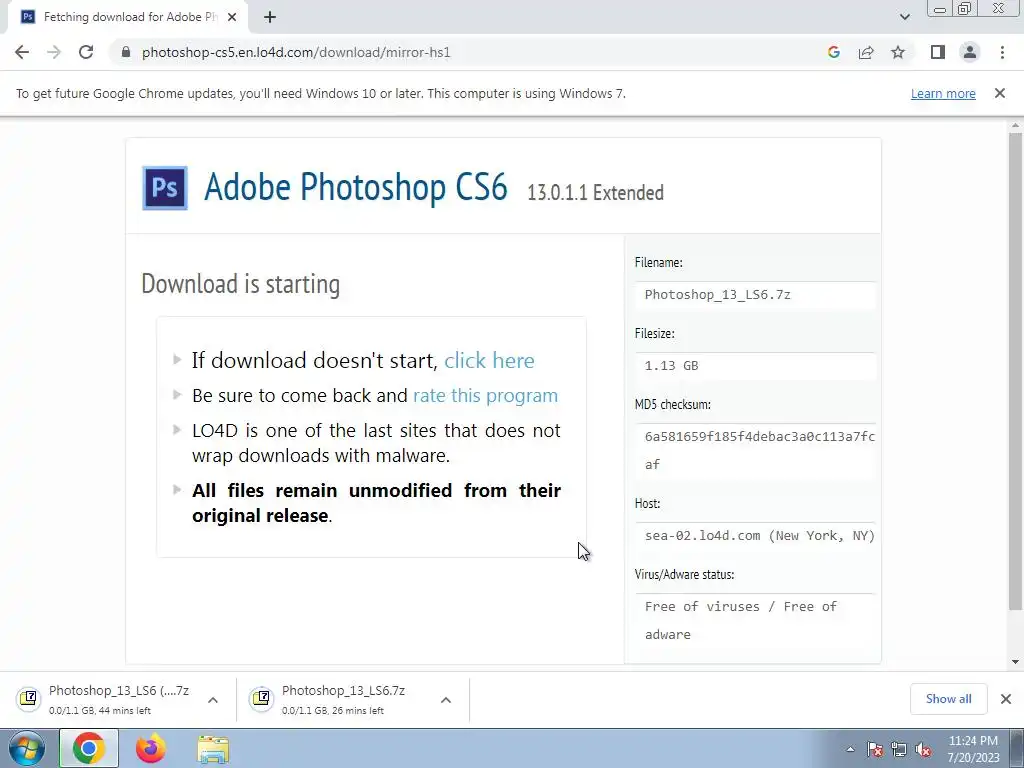This screenshot has width=1024, height=768.
Task: Click the Learn more link
Action: coord(943,93)
